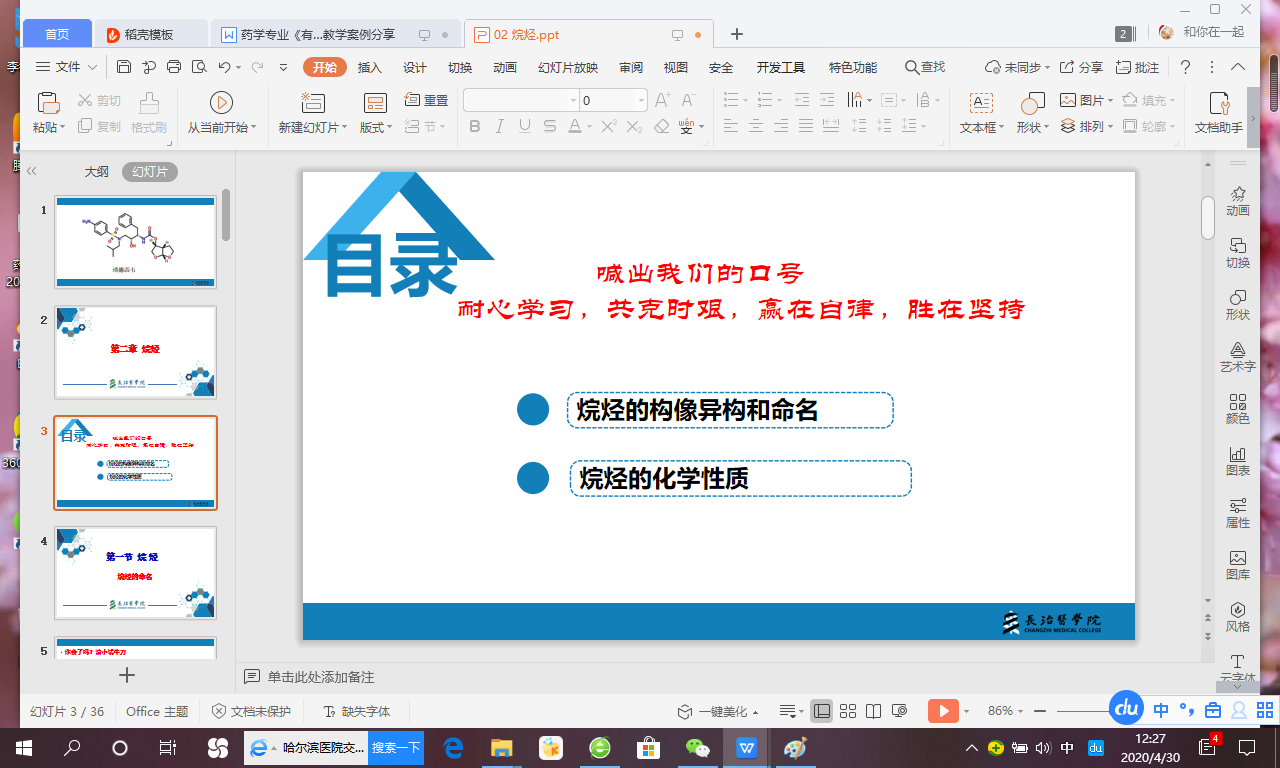Expand the 新建幻灯片 dropdown arrow
Screen dimensions: 1280x768
tap(346, 128)
